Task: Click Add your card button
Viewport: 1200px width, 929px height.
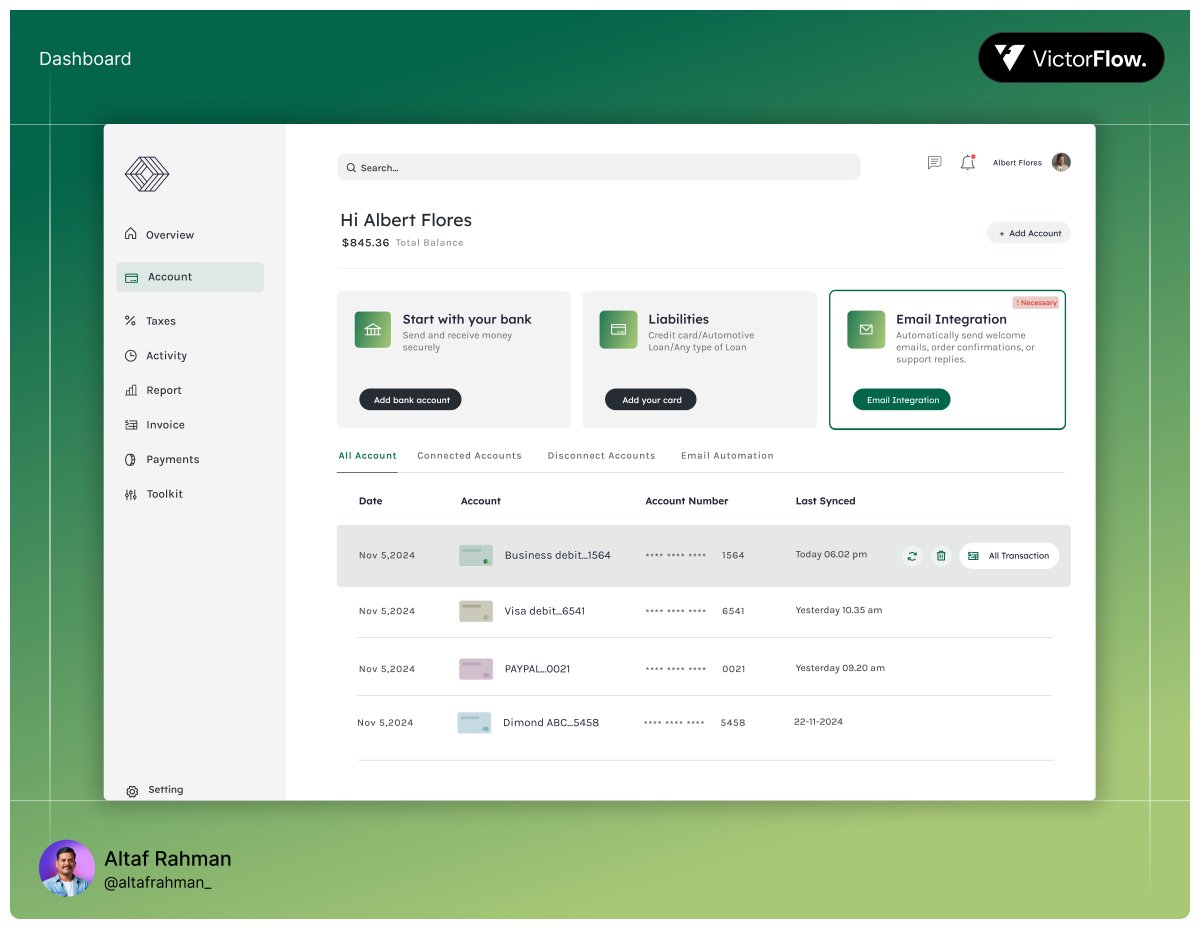Action: [x=651, y=400]
